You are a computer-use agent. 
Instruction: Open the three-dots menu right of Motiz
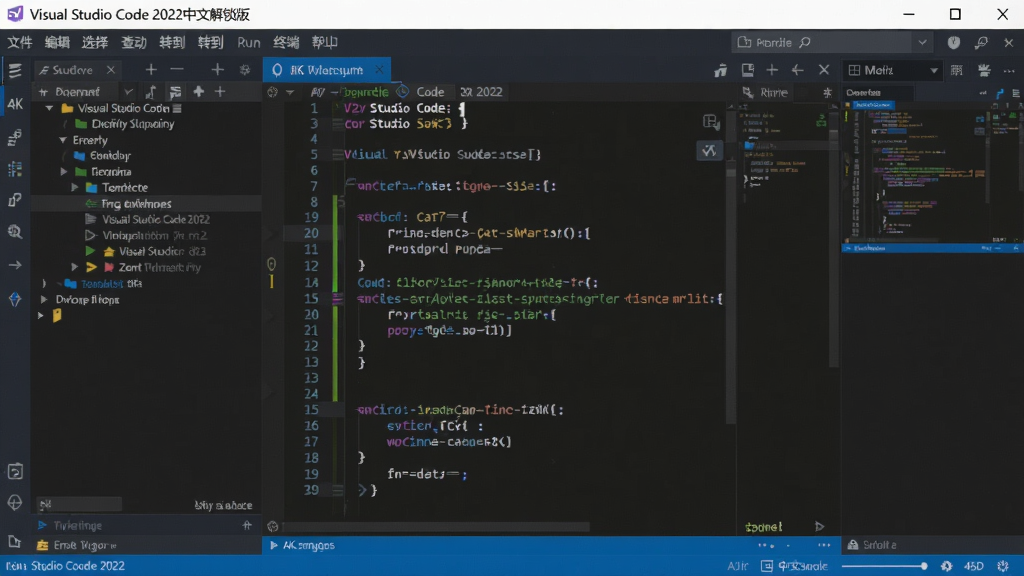tap(1009, 71)
